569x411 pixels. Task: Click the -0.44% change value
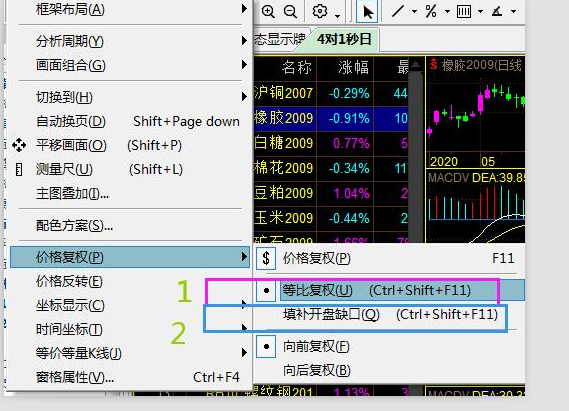[349, 218]
